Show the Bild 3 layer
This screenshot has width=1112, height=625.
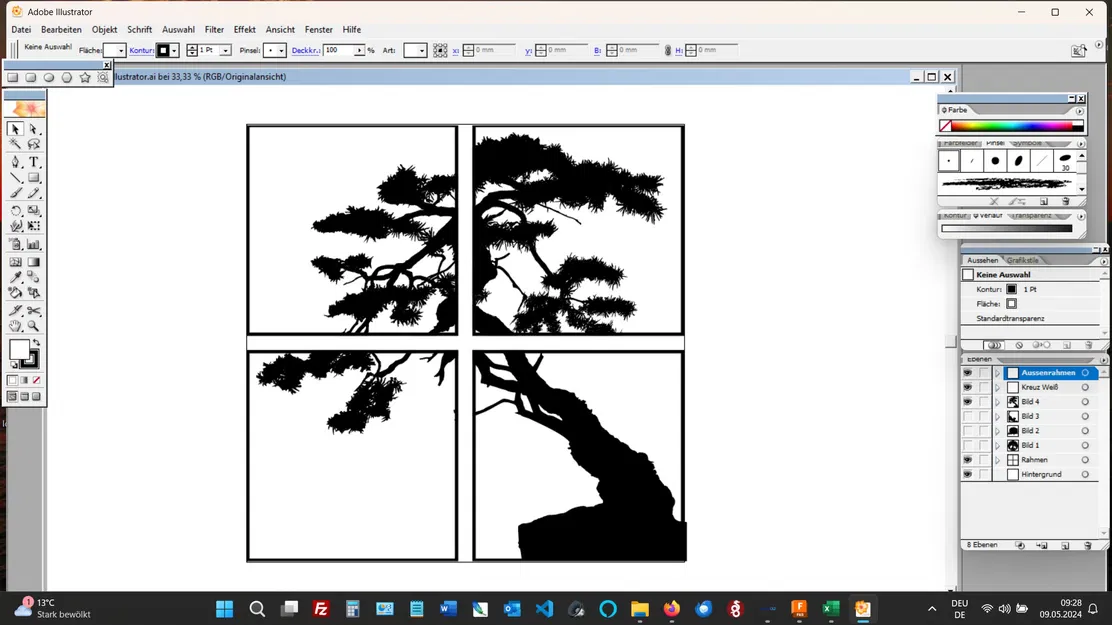coord(968,416)
